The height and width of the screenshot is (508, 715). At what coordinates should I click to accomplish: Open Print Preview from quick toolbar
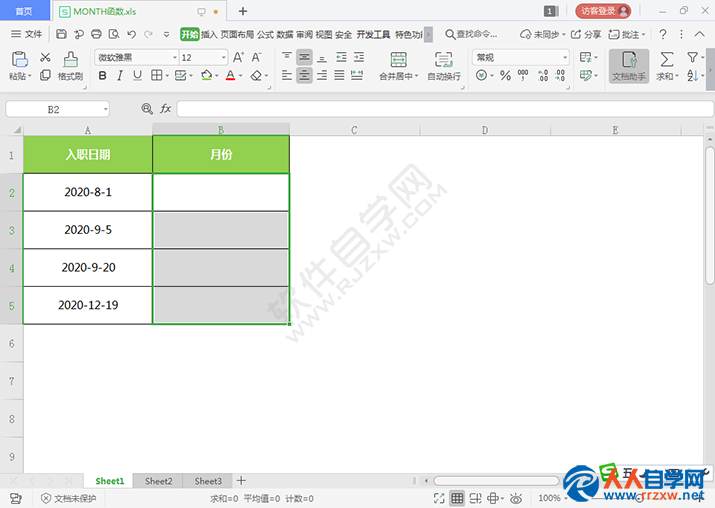tap(114, 34)
